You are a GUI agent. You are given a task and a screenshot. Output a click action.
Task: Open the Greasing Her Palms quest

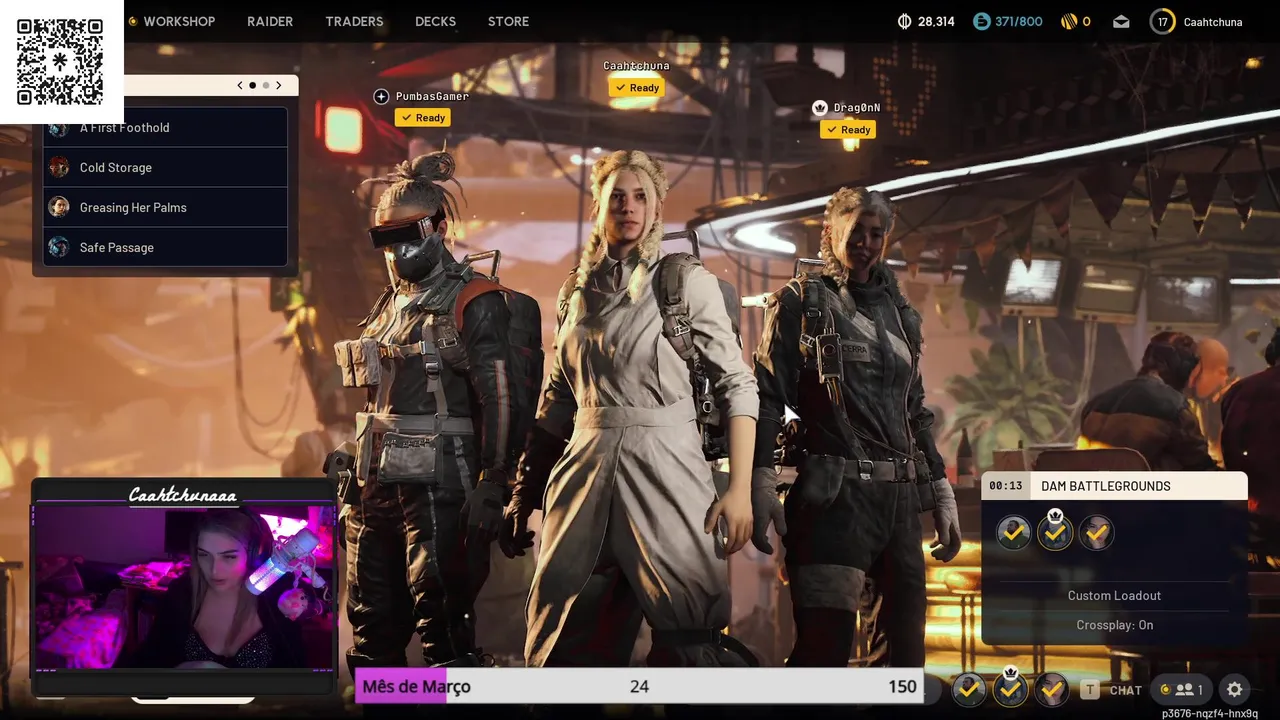click(x=165, y=207)
